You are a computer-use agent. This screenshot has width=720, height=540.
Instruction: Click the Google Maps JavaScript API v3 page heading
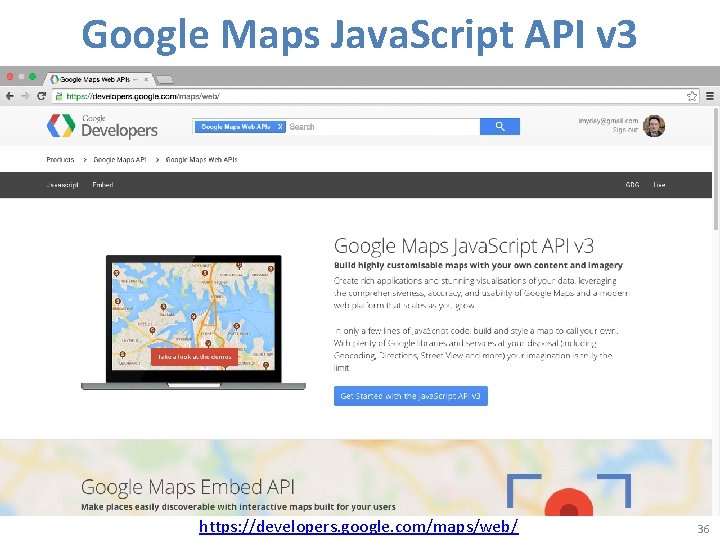pyautogui.click(x=464, y=246)
